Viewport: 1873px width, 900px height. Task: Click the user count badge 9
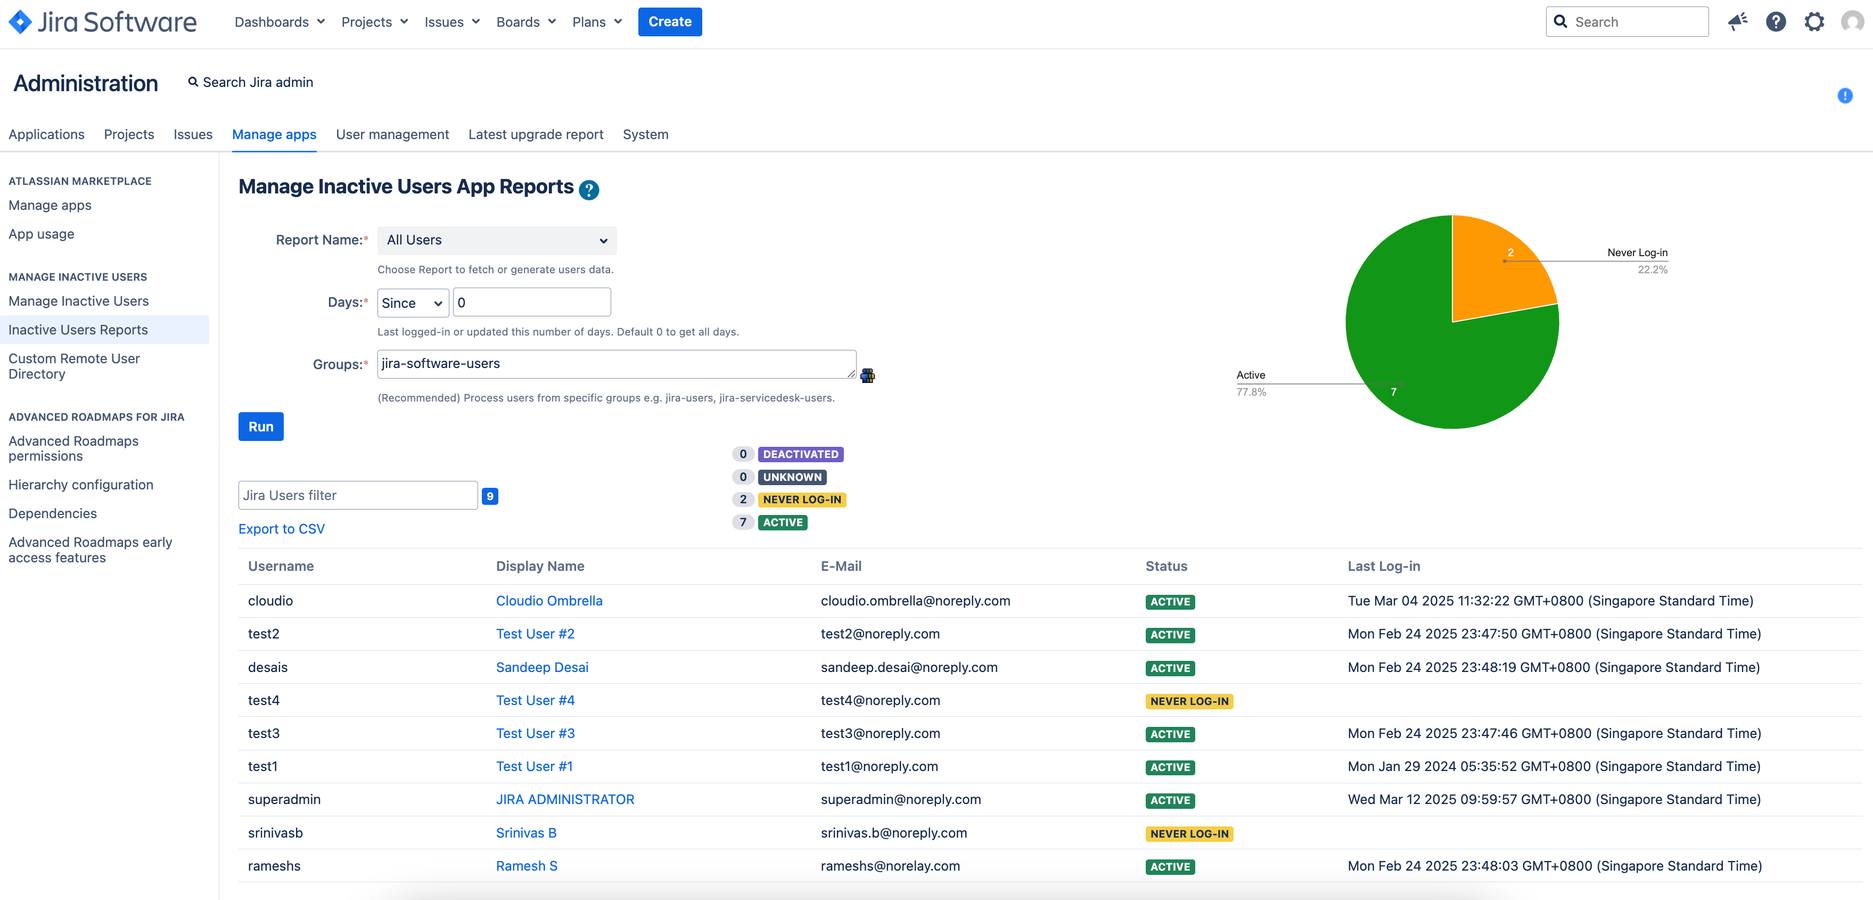pos(490,496)
